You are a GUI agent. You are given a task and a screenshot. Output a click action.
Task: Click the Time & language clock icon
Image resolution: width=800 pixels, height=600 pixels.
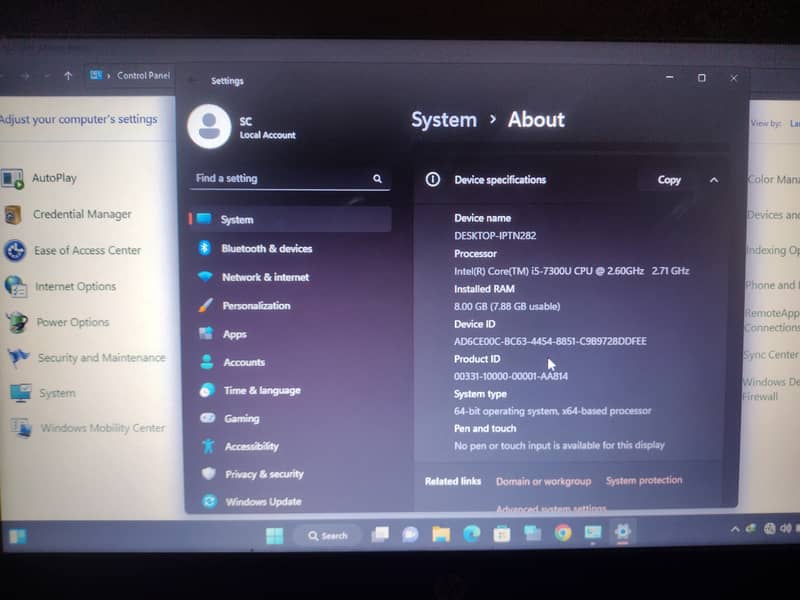(207, 390)
